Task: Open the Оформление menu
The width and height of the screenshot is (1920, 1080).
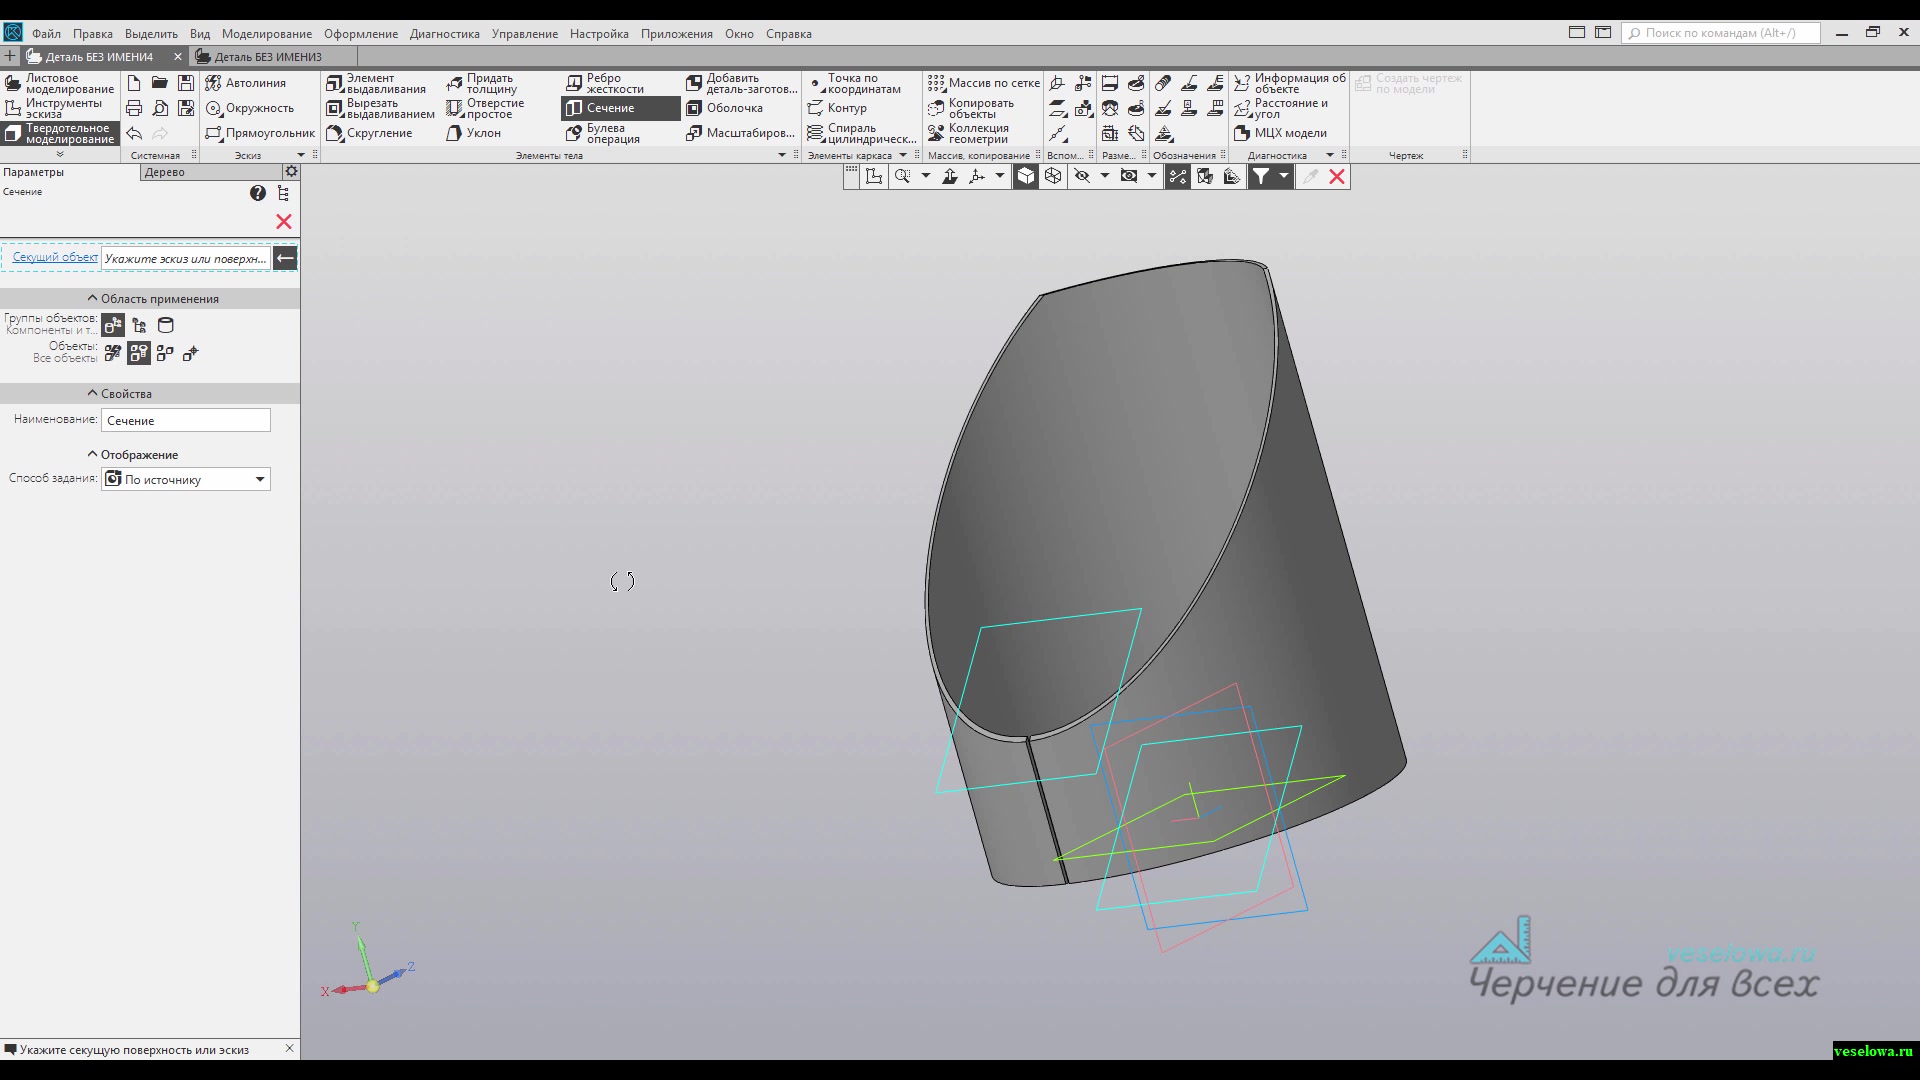Action: [361, 34]
